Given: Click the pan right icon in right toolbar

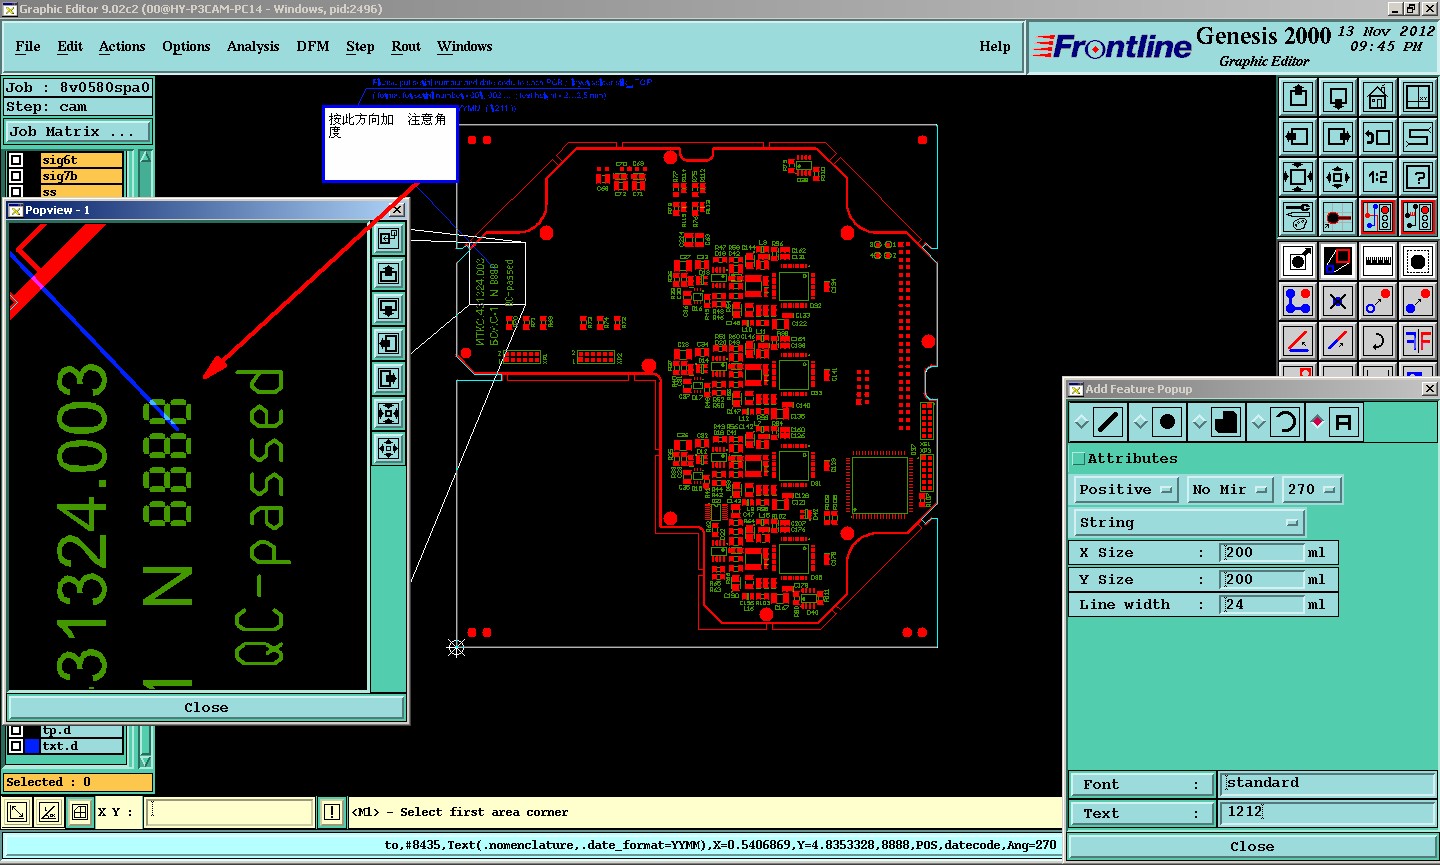Looking at the screenshot, I should coord(1338,137).
